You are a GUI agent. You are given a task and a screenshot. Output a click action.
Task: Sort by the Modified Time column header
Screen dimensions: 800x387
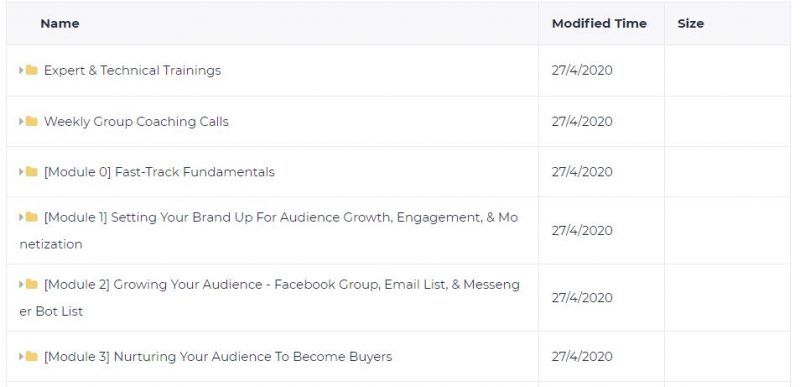599,23
